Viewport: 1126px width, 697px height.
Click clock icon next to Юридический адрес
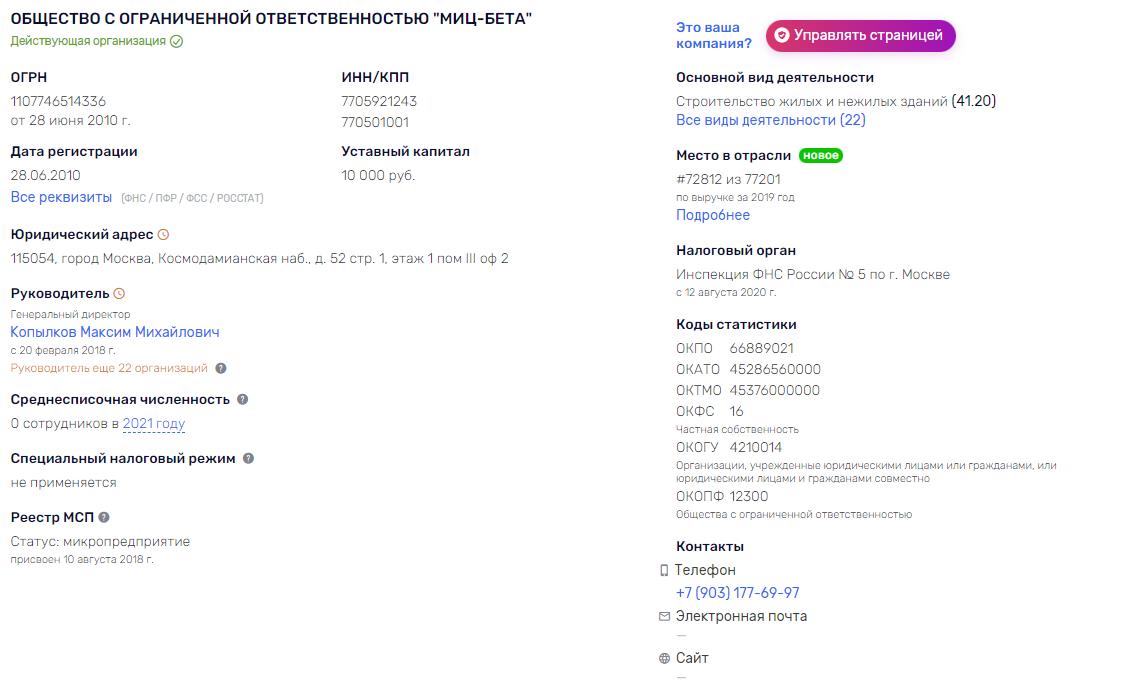coord(163,235)
